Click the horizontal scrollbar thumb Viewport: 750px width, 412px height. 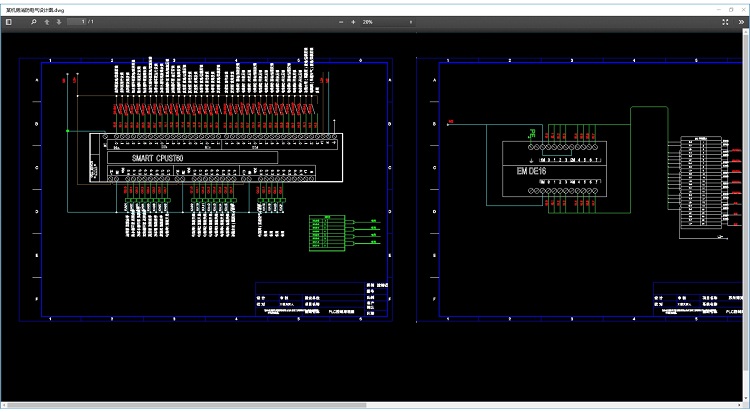tap(185, 406)
